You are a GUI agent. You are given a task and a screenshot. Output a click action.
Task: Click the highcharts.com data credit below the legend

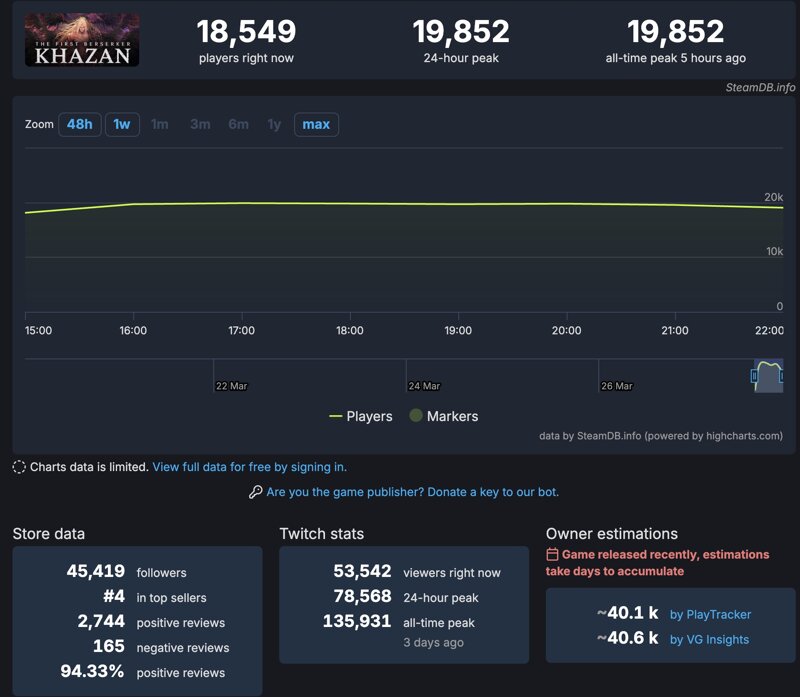pyautogui.click(x=661, y=436)
